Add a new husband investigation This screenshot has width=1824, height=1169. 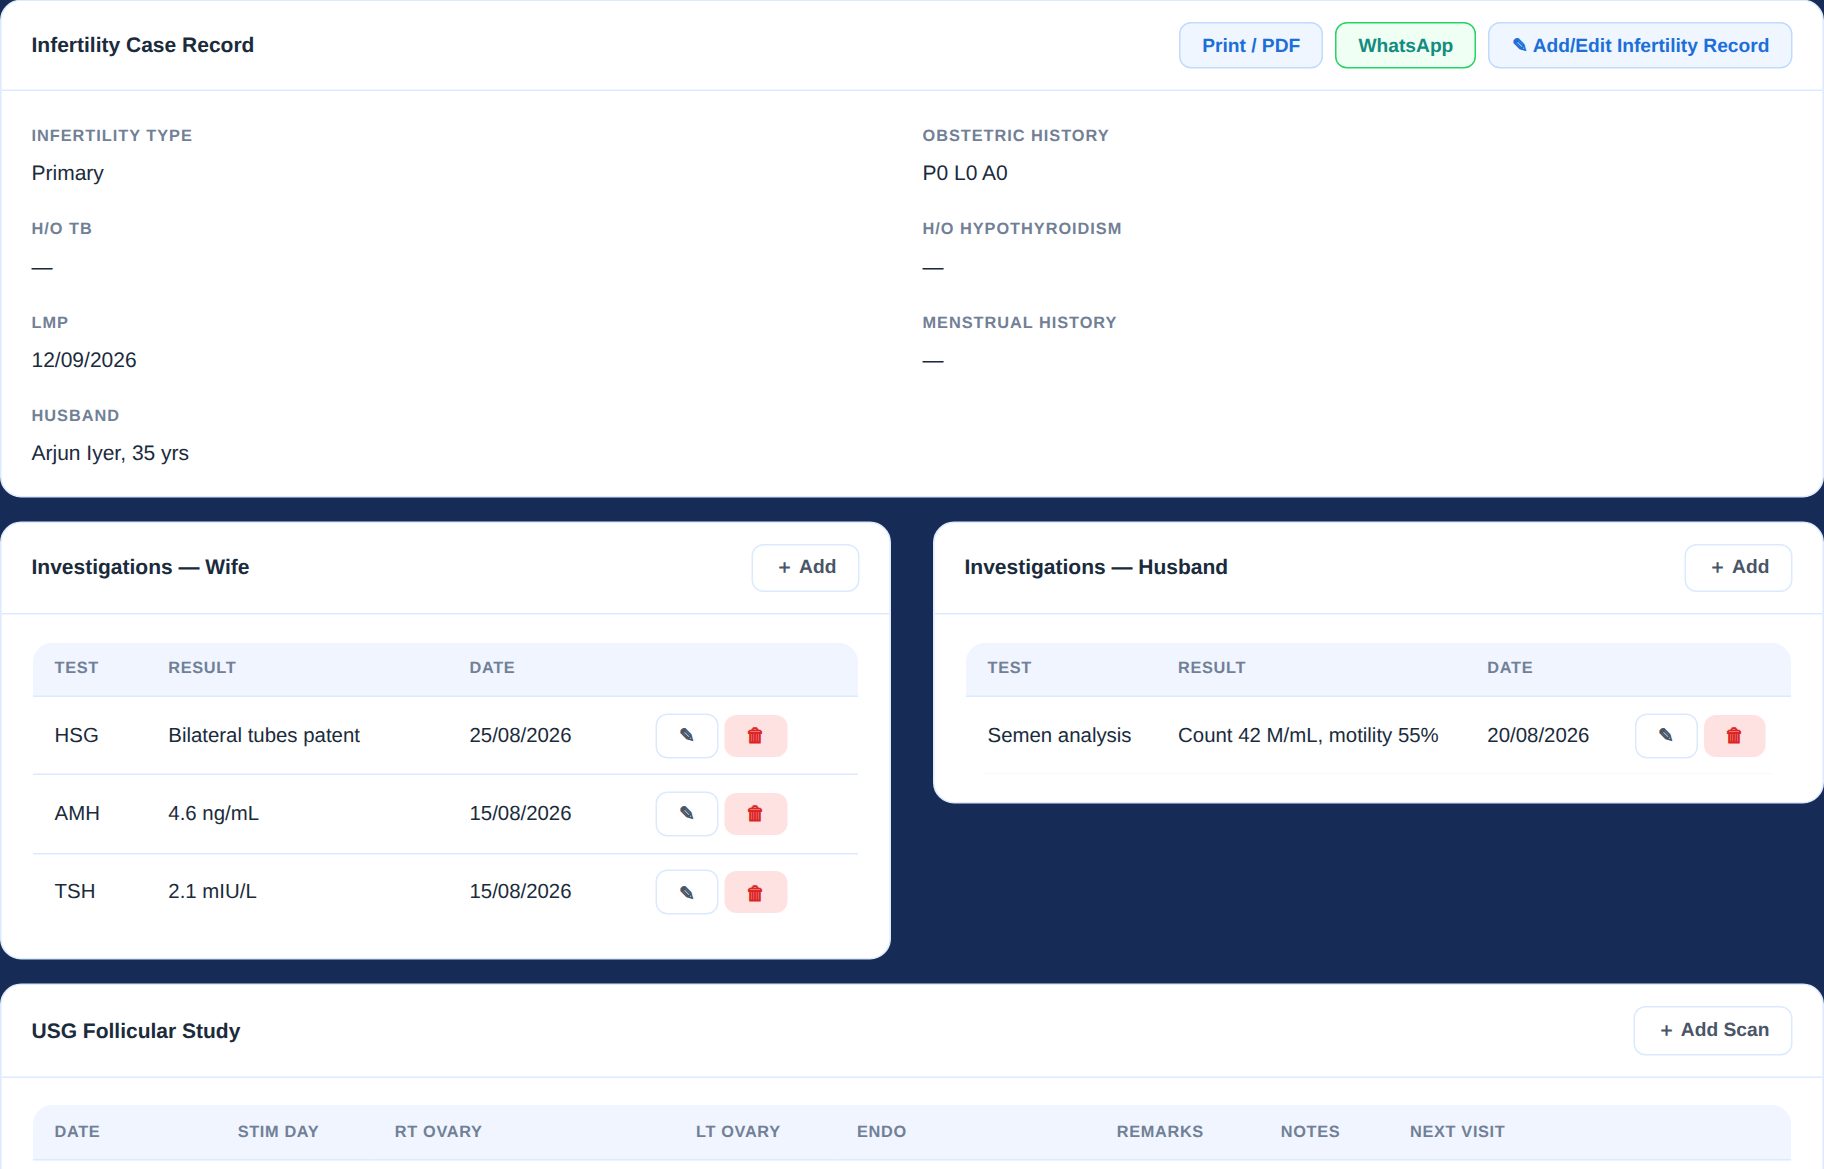tap(1738, 567)
